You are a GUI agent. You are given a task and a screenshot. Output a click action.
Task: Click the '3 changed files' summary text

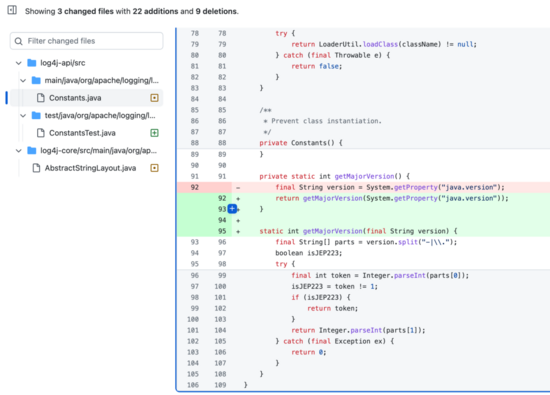coord(85,11)
